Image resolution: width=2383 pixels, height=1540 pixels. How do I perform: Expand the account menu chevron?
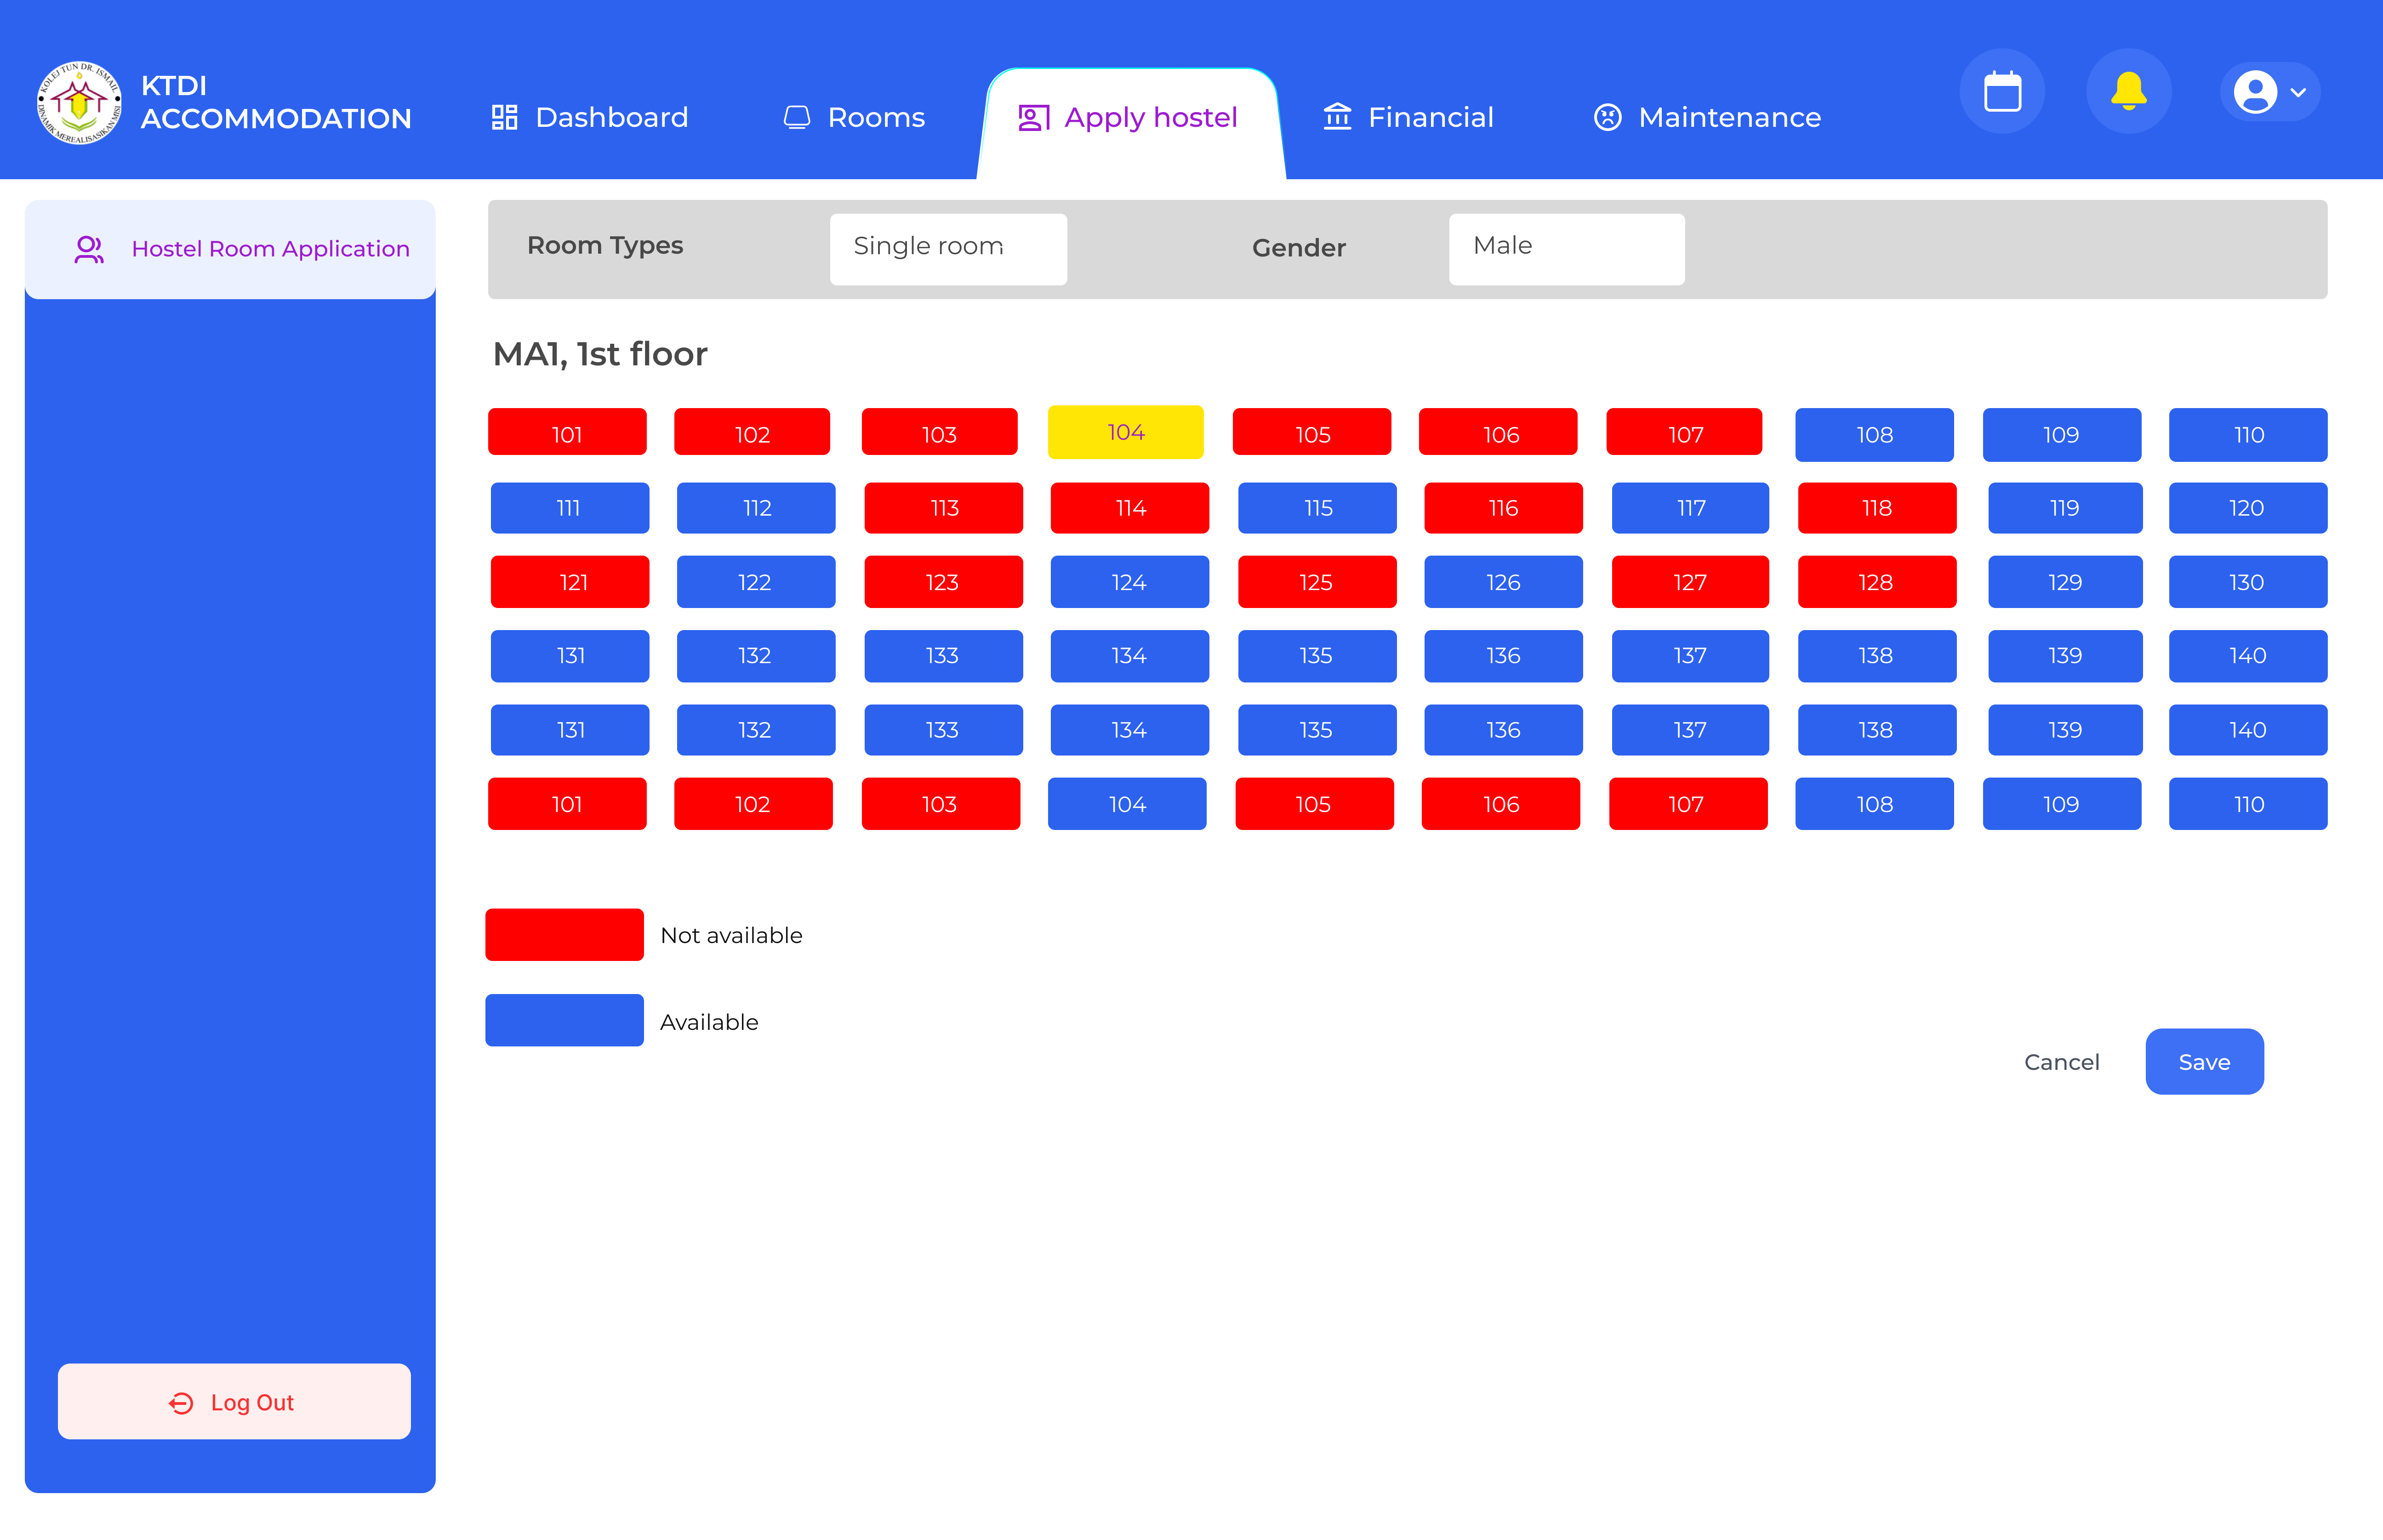(2297, 92)
